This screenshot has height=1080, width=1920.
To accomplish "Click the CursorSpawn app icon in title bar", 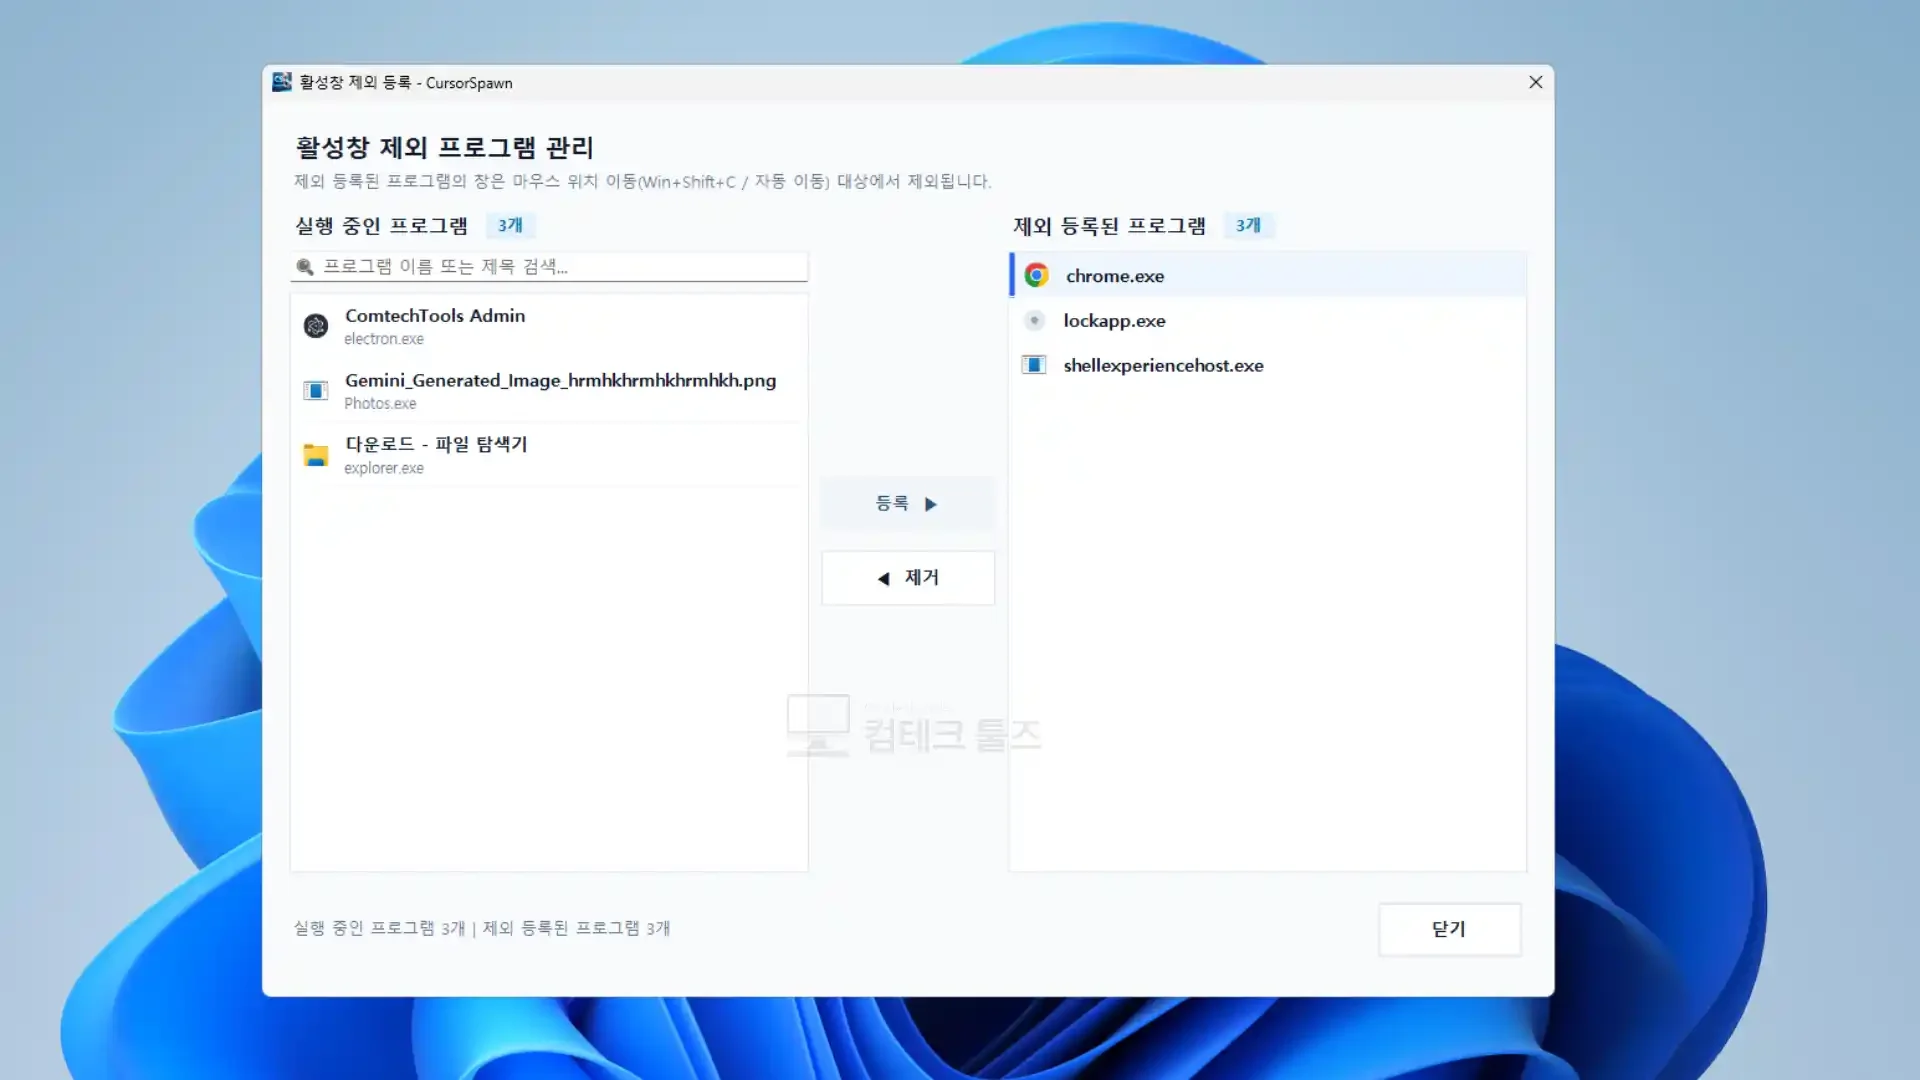I will click(282, 82).
